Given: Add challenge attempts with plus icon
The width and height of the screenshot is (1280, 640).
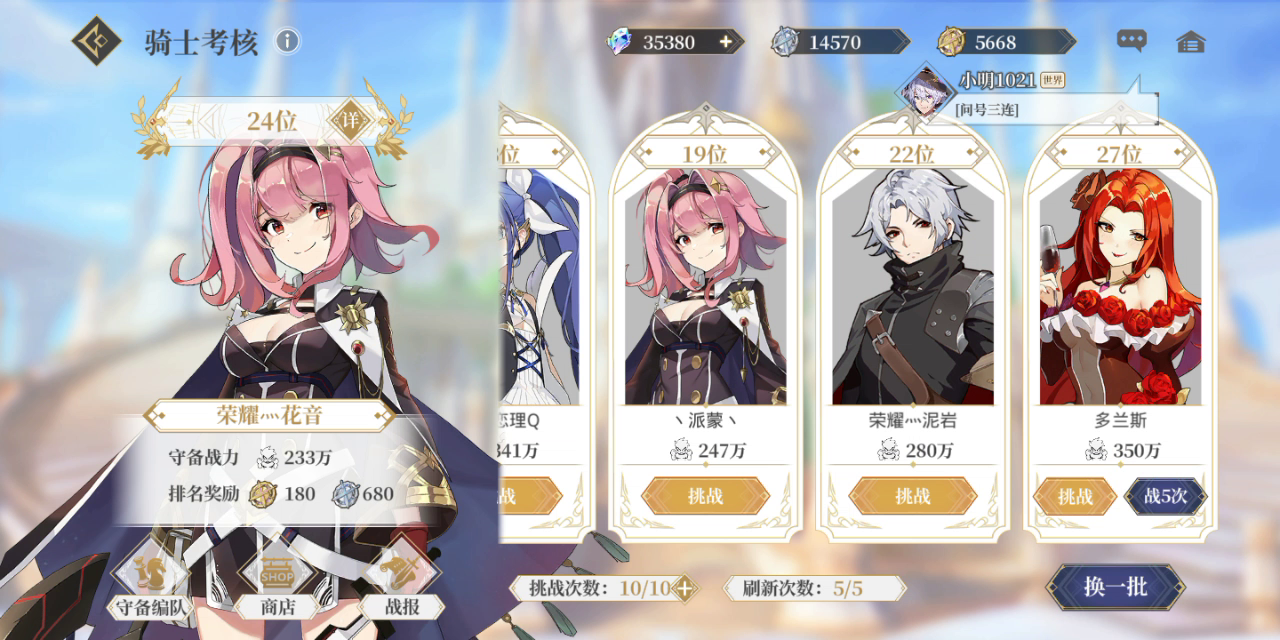Looking at the screenshot, I should (x=683, y=588).
